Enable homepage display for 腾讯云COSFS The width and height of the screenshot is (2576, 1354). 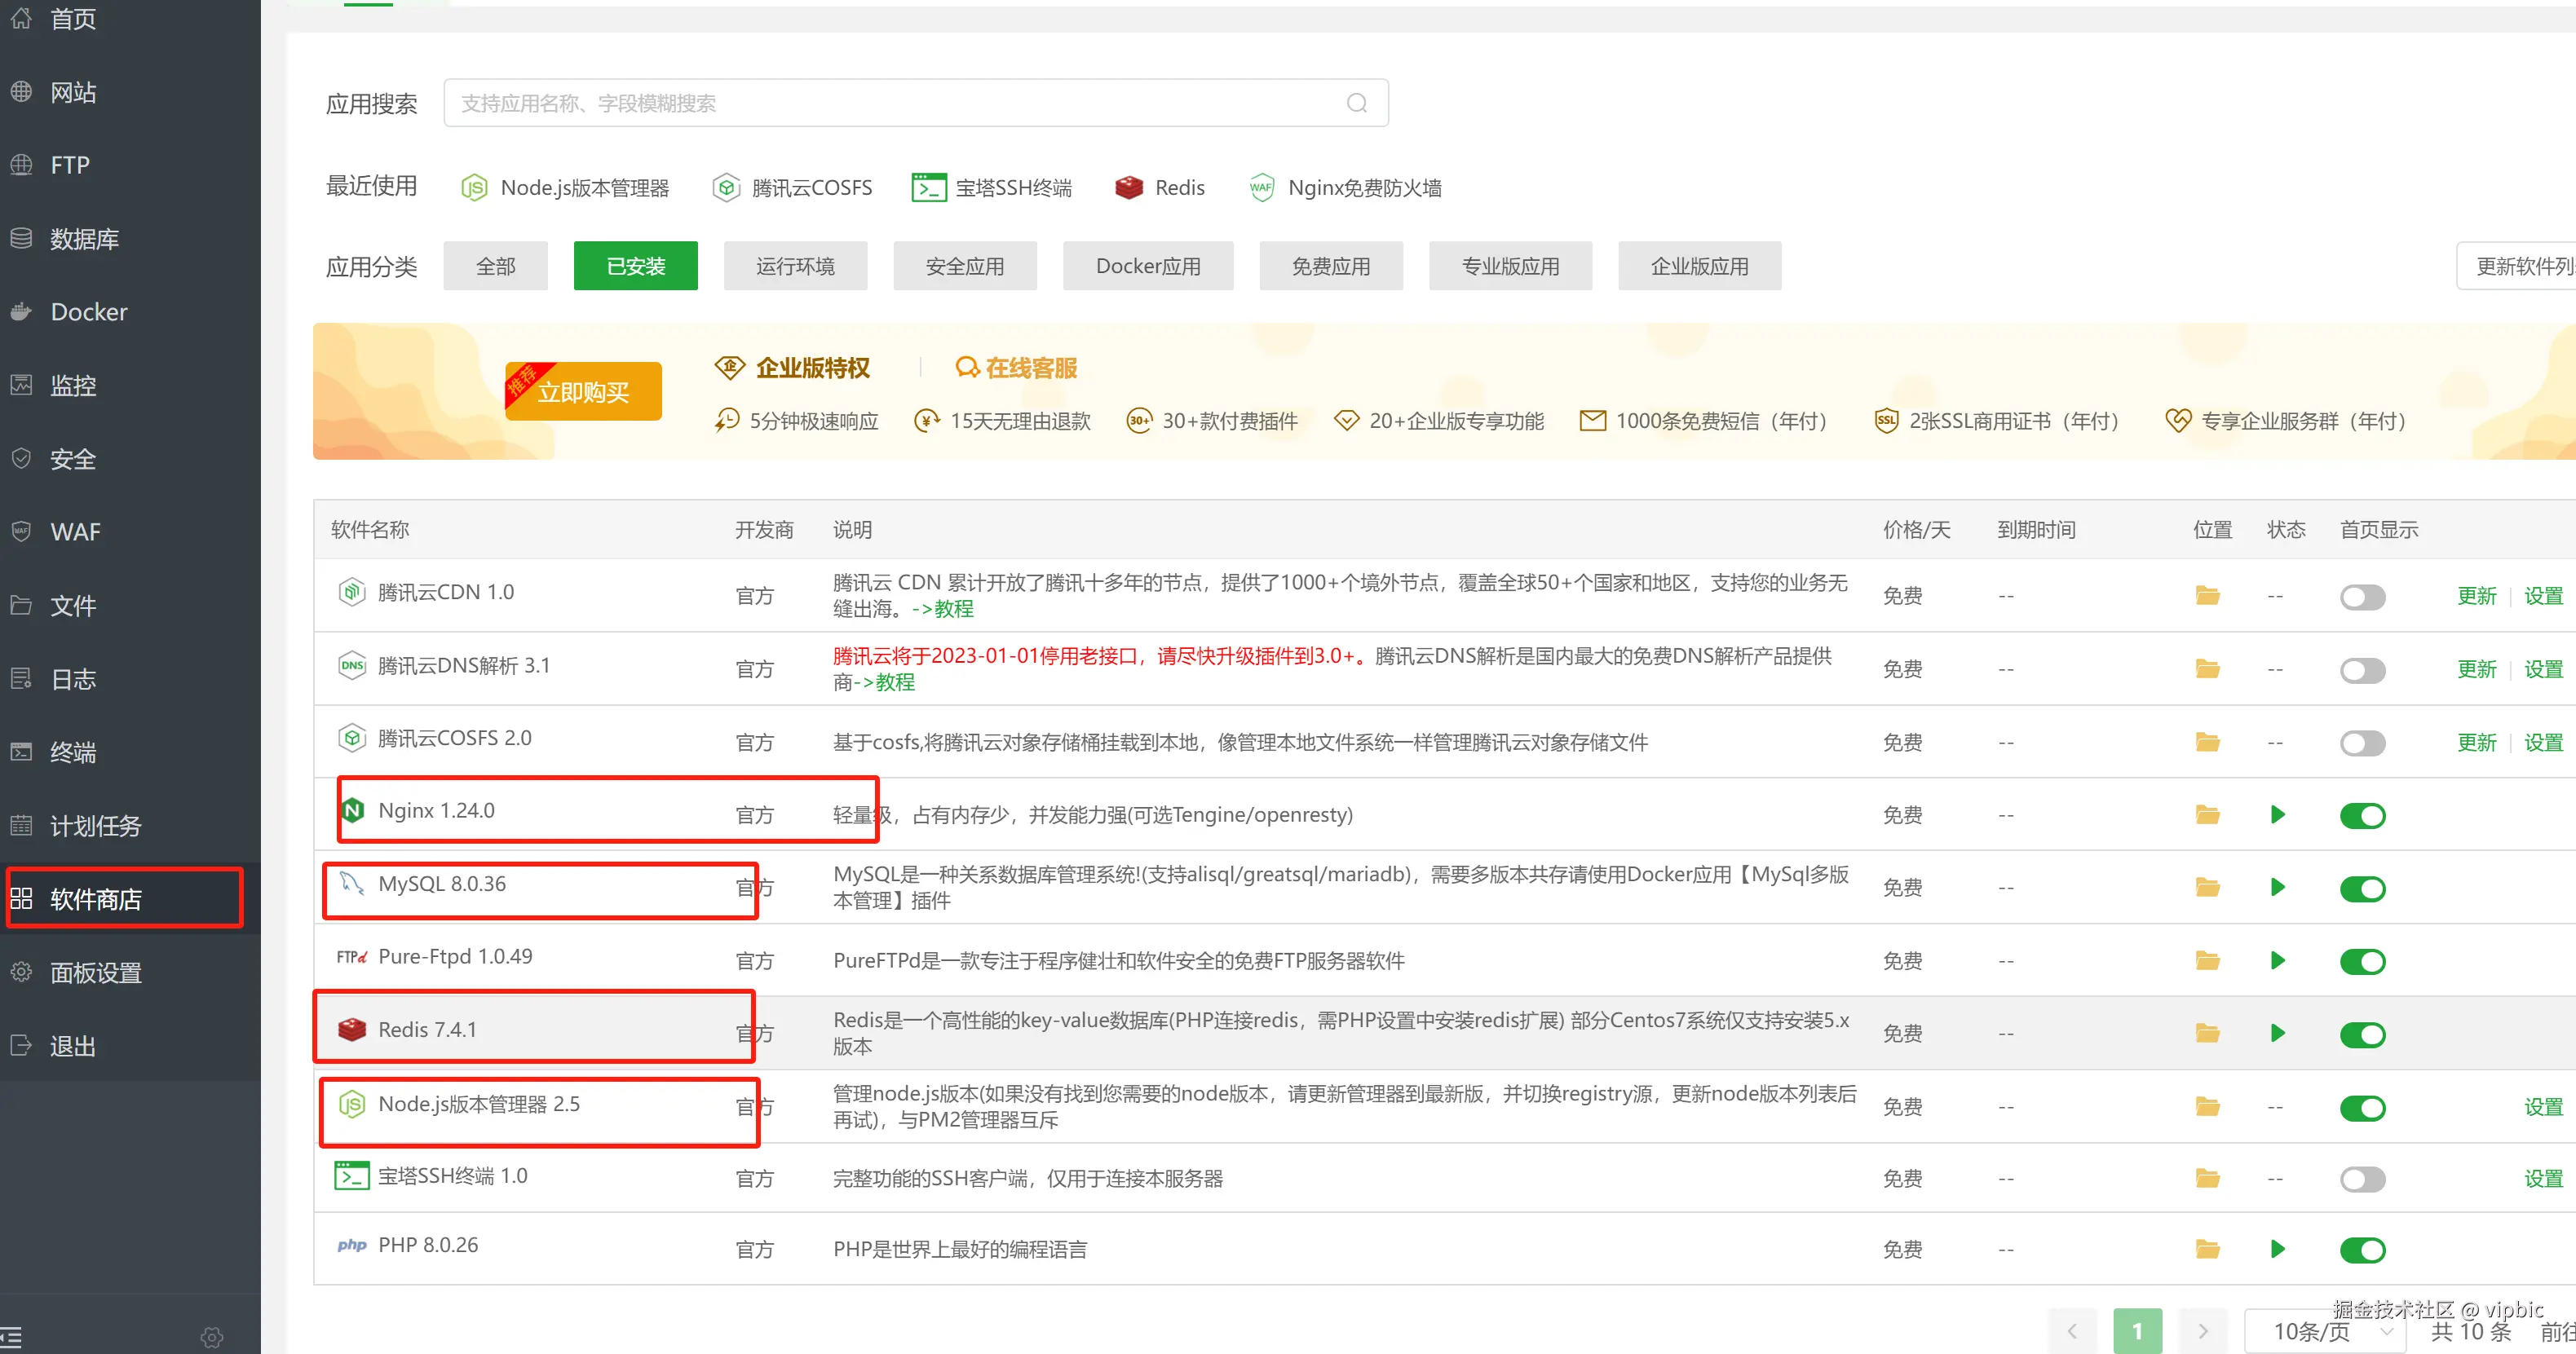pyautogui.click(x=2363, y=743)
